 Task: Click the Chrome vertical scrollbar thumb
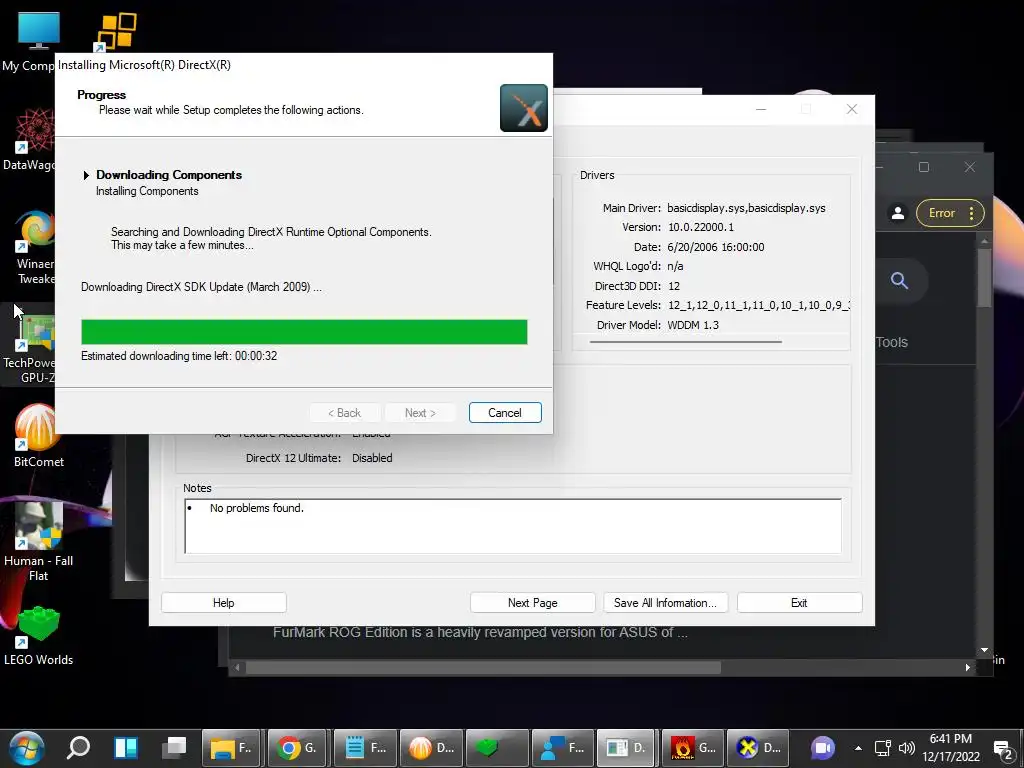click(x=984, y=278)
